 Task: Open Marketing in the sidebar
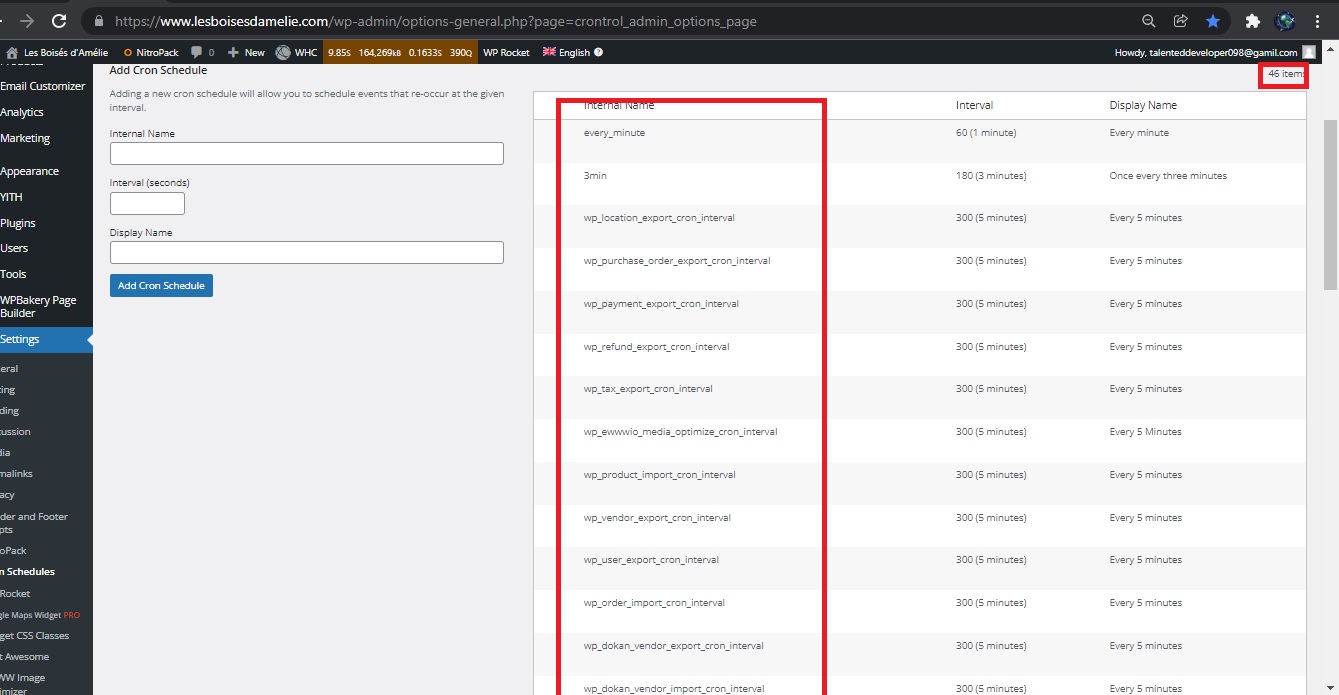(x=25, y=138)
